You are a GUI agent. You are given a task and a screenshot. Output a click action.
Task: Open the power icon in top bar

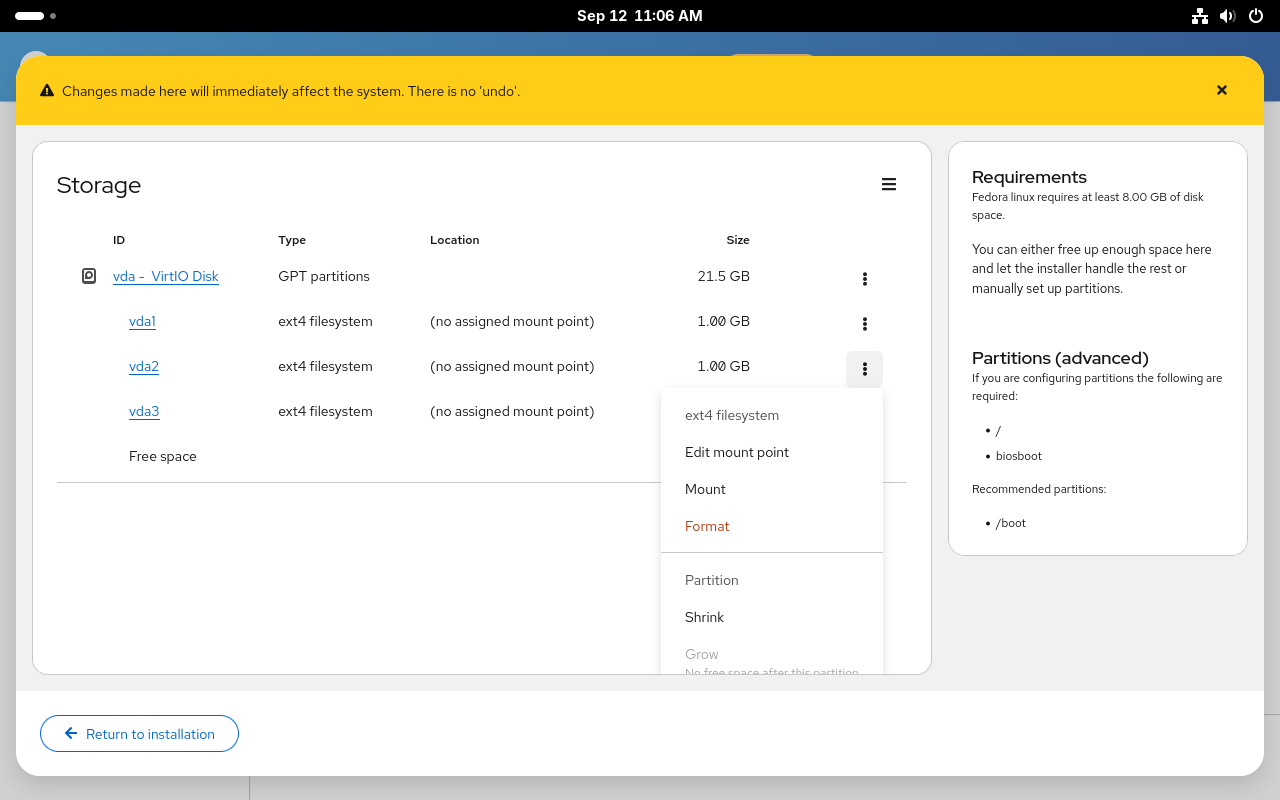coord(1256,16)
